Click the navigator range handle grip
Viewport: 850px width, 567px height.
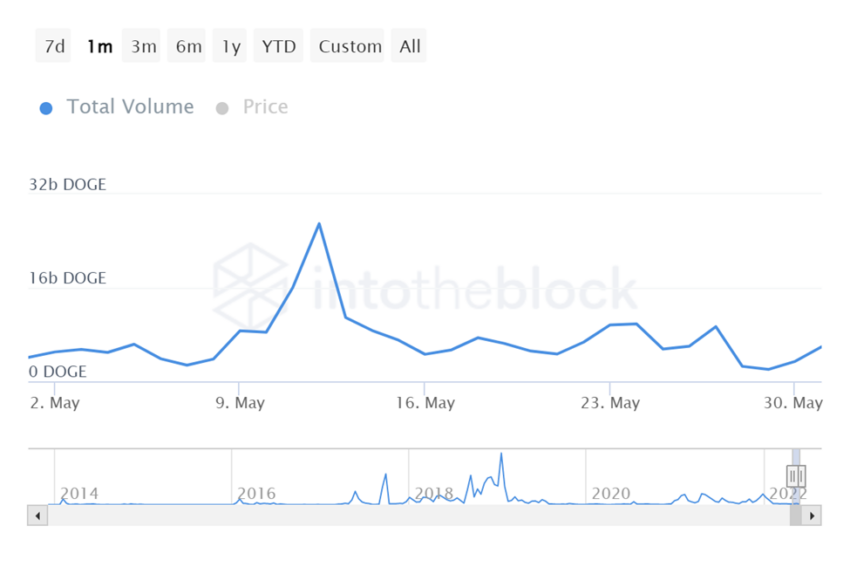[x=796, y=476]
